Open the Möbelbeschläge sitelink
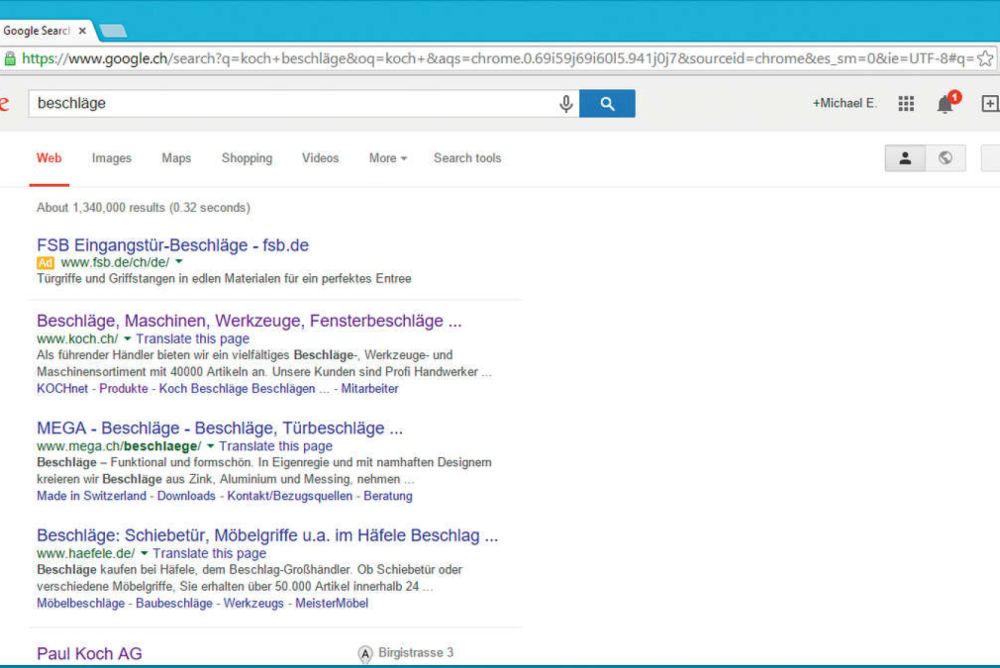 [80, 603]
